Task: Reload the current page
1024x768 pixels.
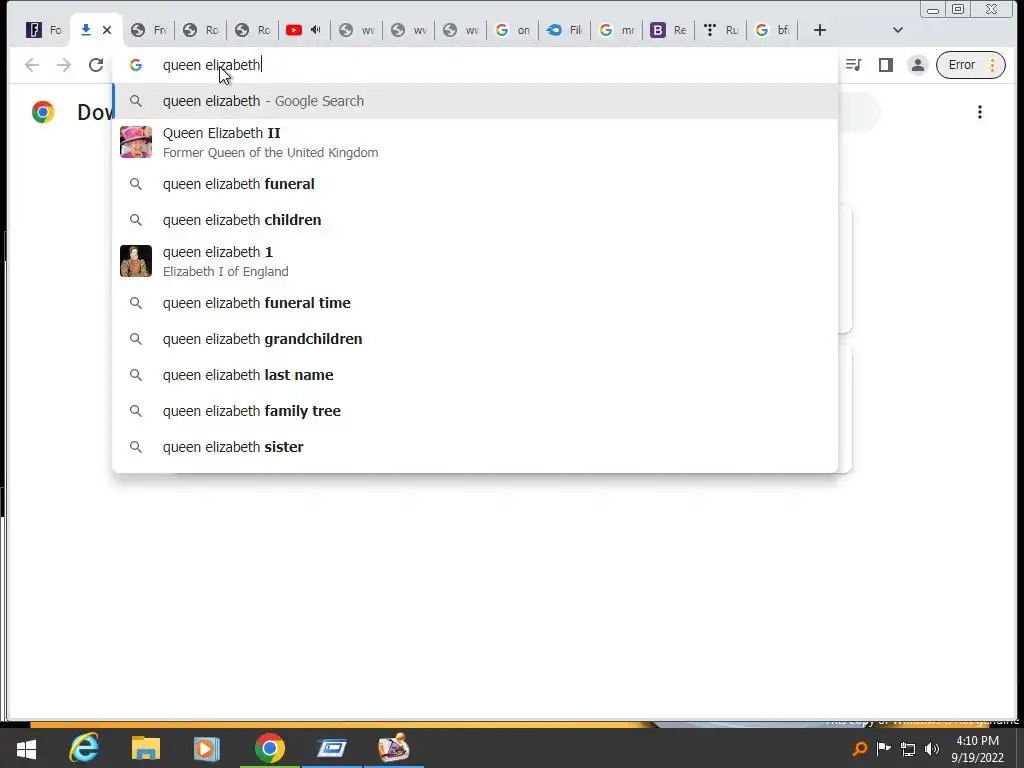Action: 96,65
